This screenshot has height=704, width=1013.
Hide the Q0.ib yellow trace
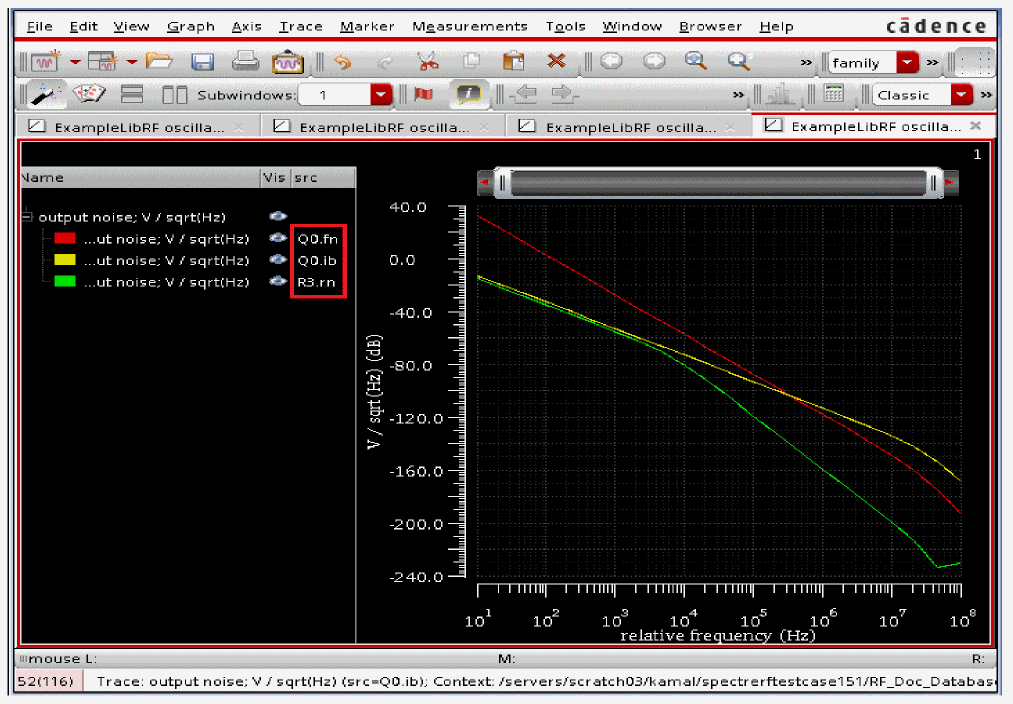click(278, 260)
